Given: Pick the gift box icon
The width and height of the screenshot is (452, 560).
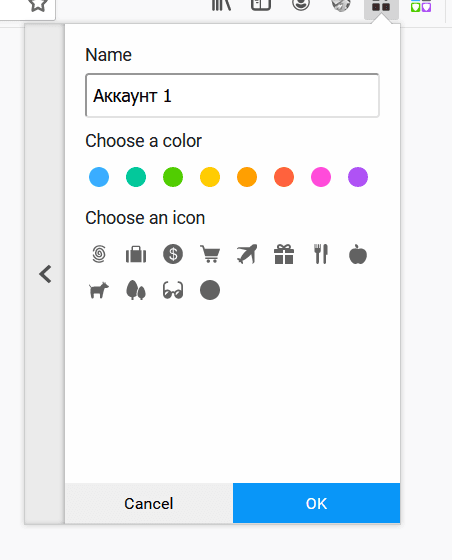Looking at the screenshot, I should (284, 254).
